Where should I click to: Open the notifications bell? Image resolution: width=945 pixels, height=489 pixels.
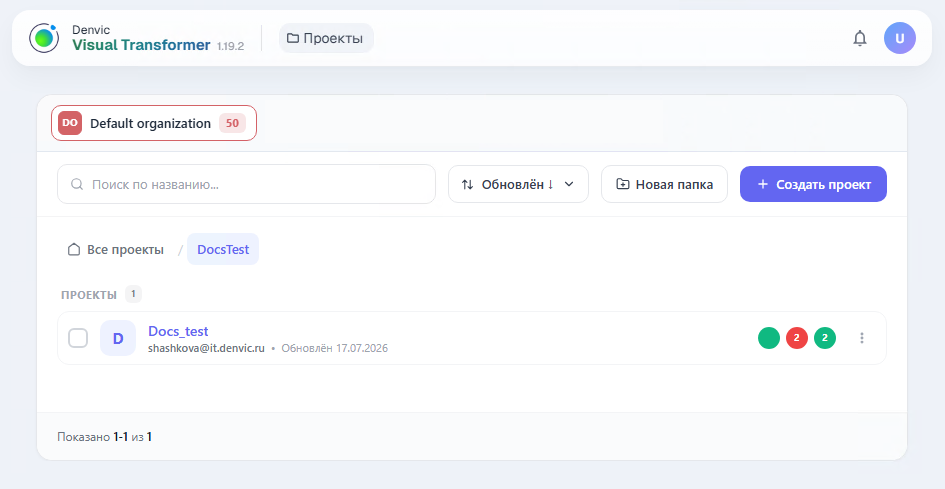tap(859, 39)
